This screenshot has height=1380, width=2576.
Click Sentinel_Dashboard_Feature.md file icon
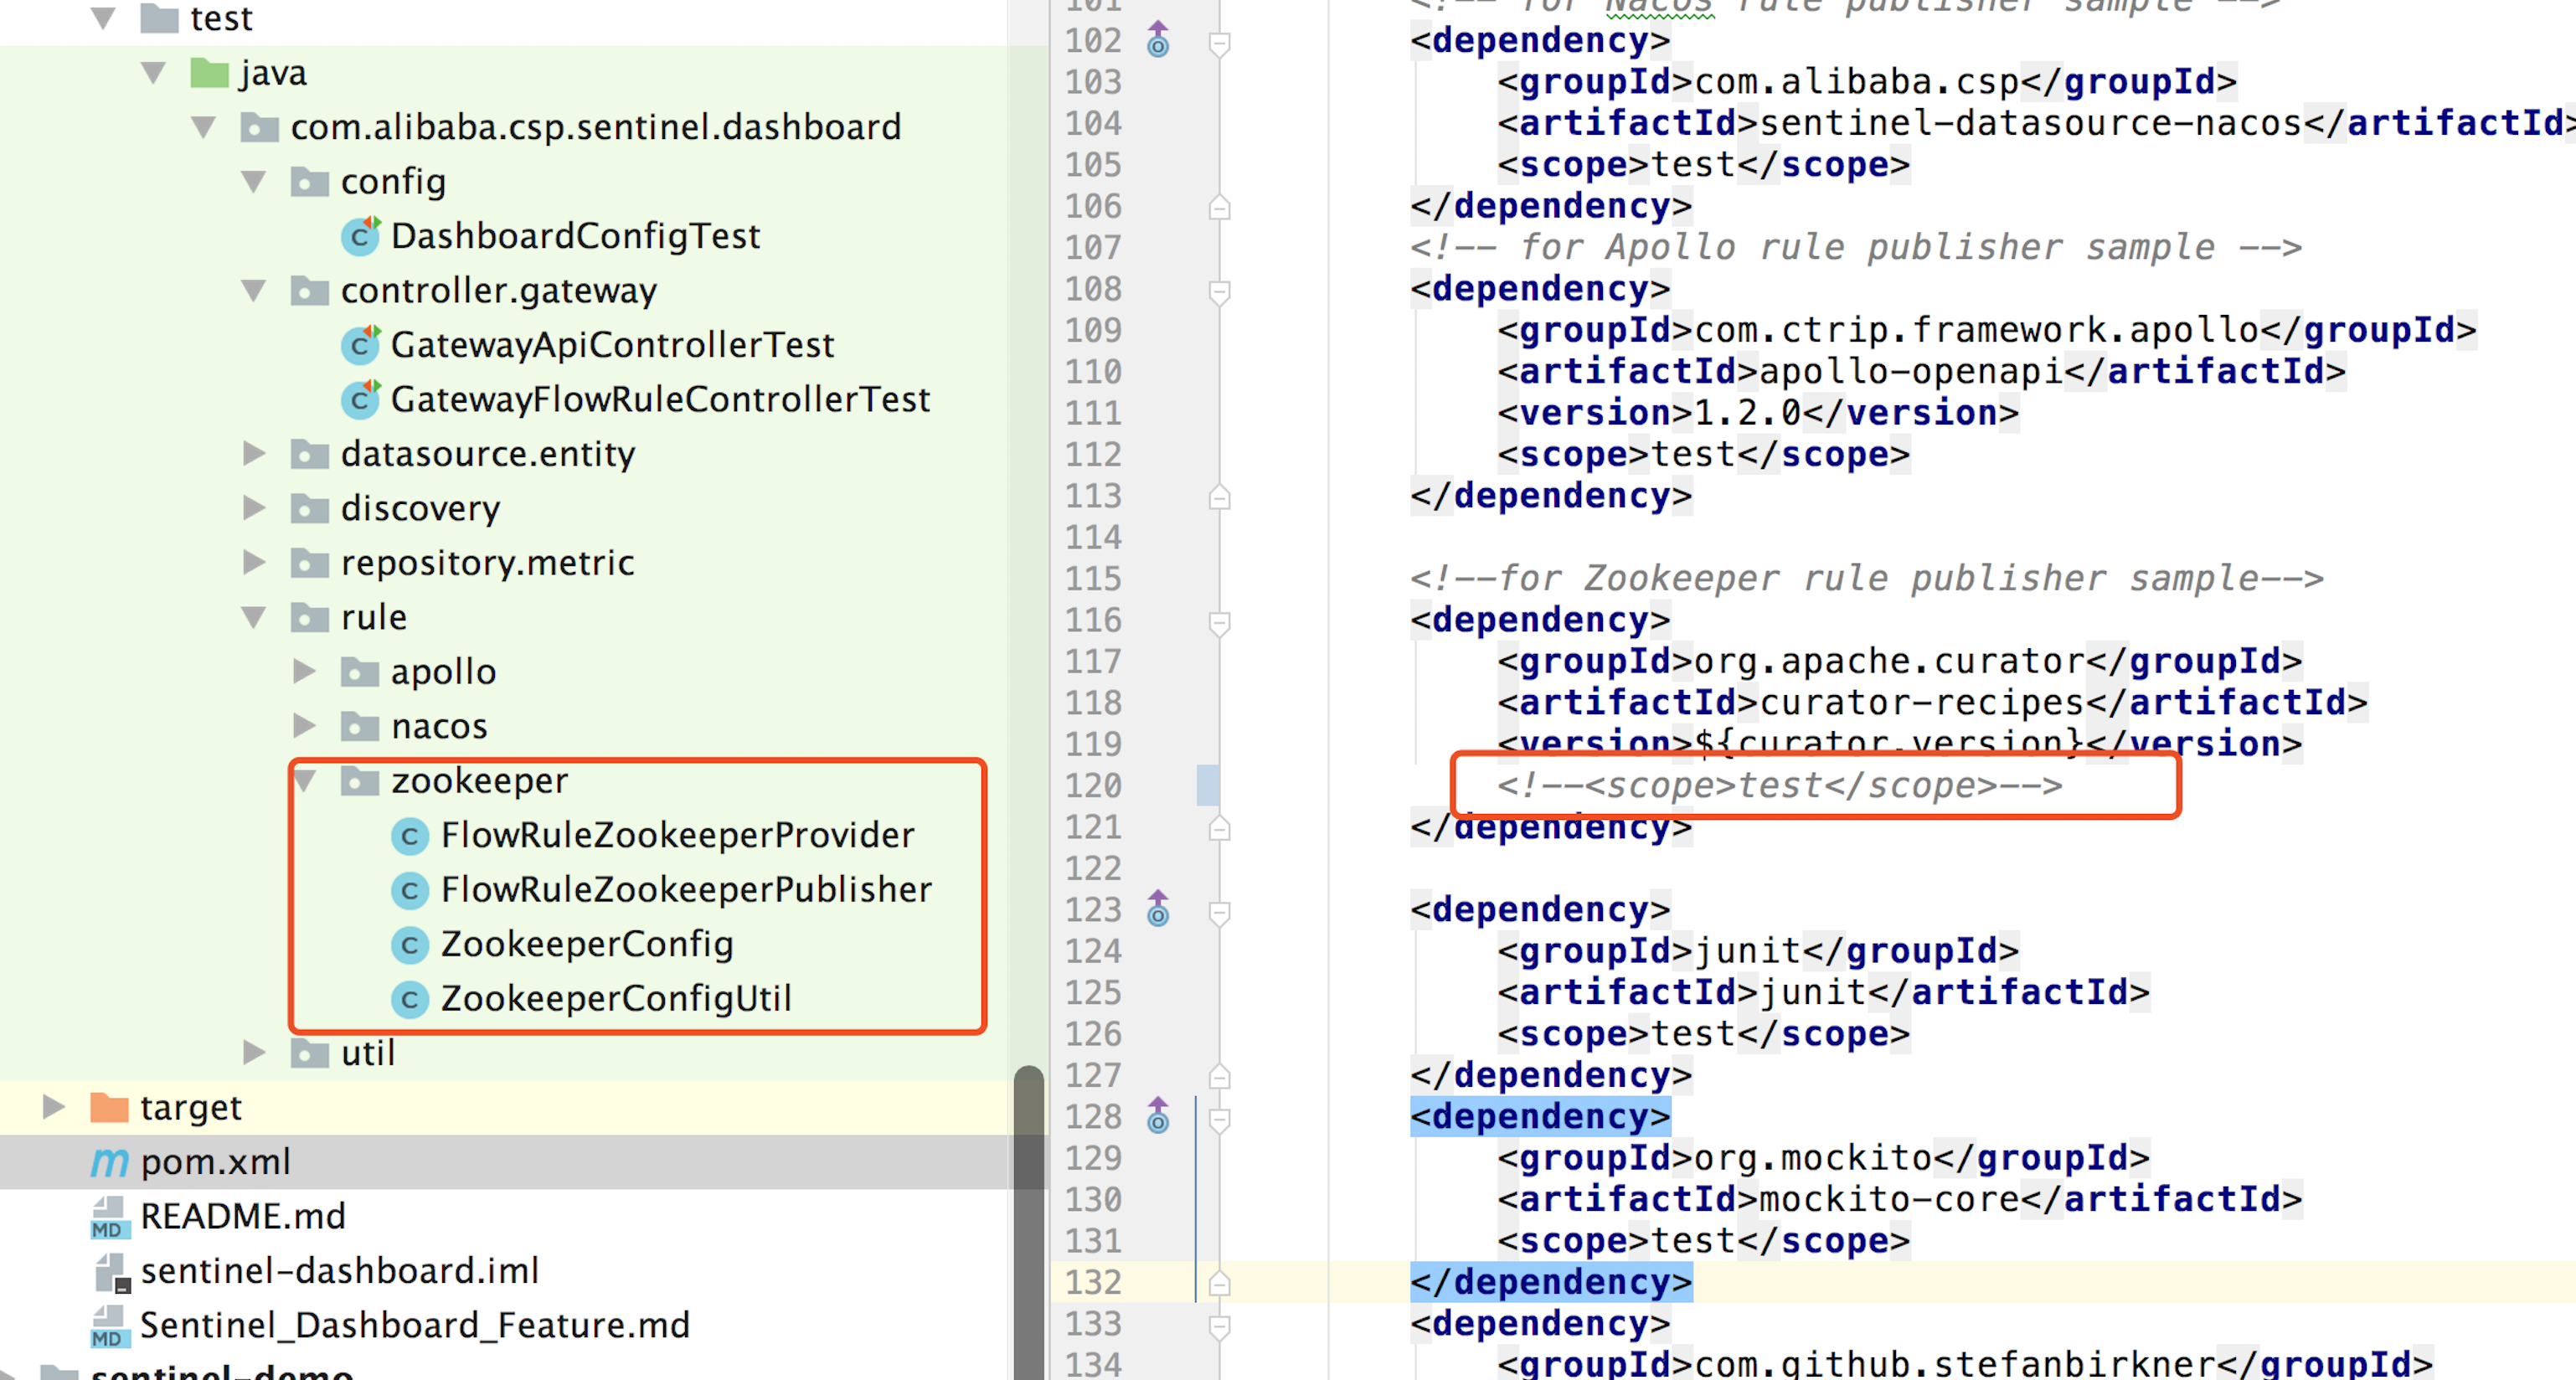click(x=110, y=1326)
